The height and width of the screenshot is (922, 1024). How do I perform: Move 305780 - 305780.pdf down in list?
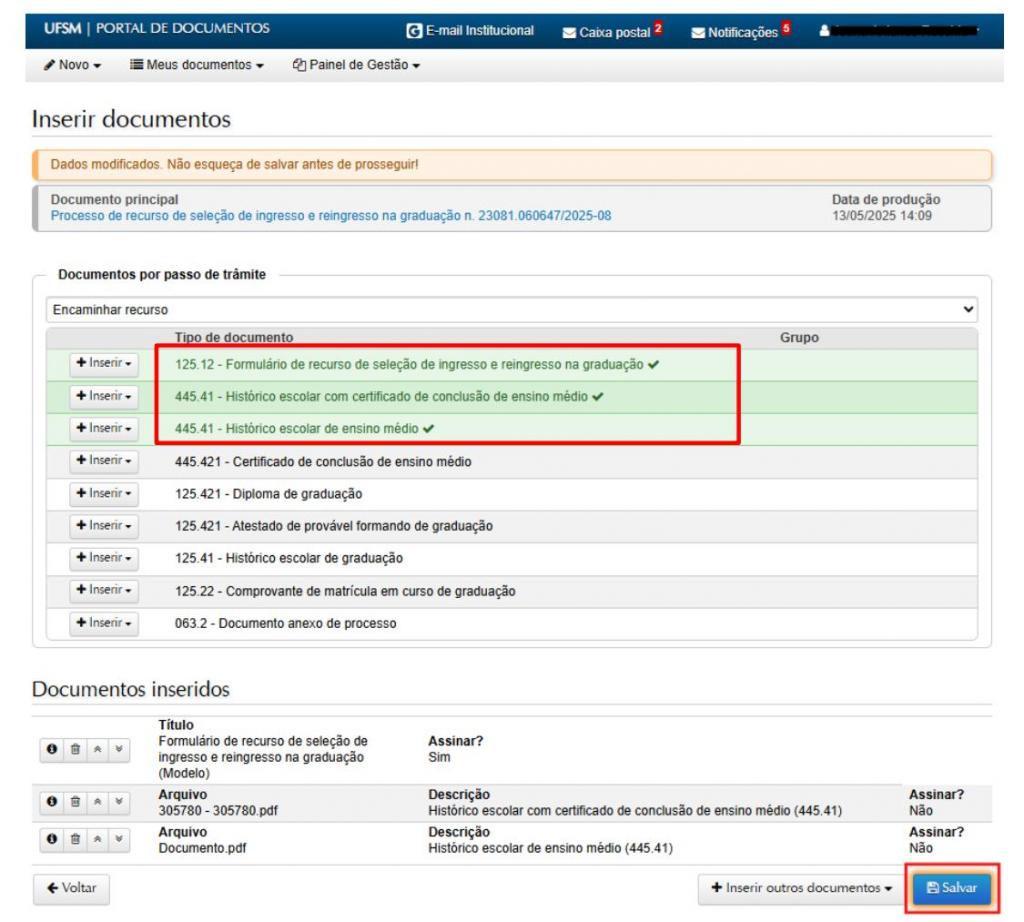pos(119,801)
